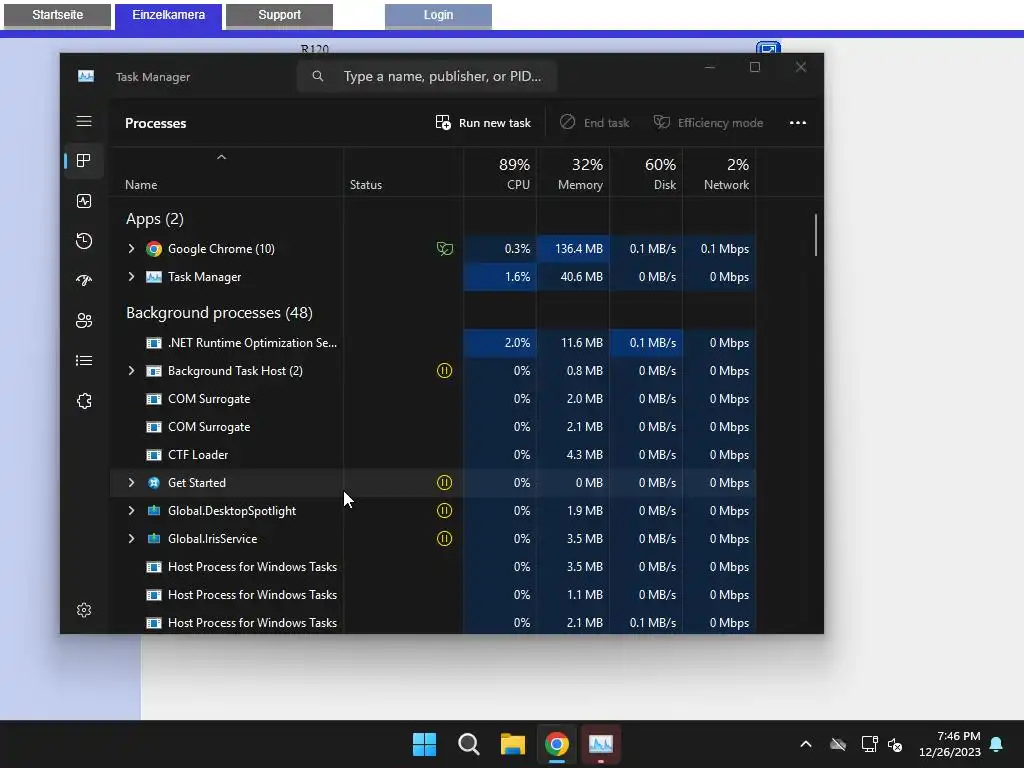Click the Google Chrome icon in process list

click(153, 249)
